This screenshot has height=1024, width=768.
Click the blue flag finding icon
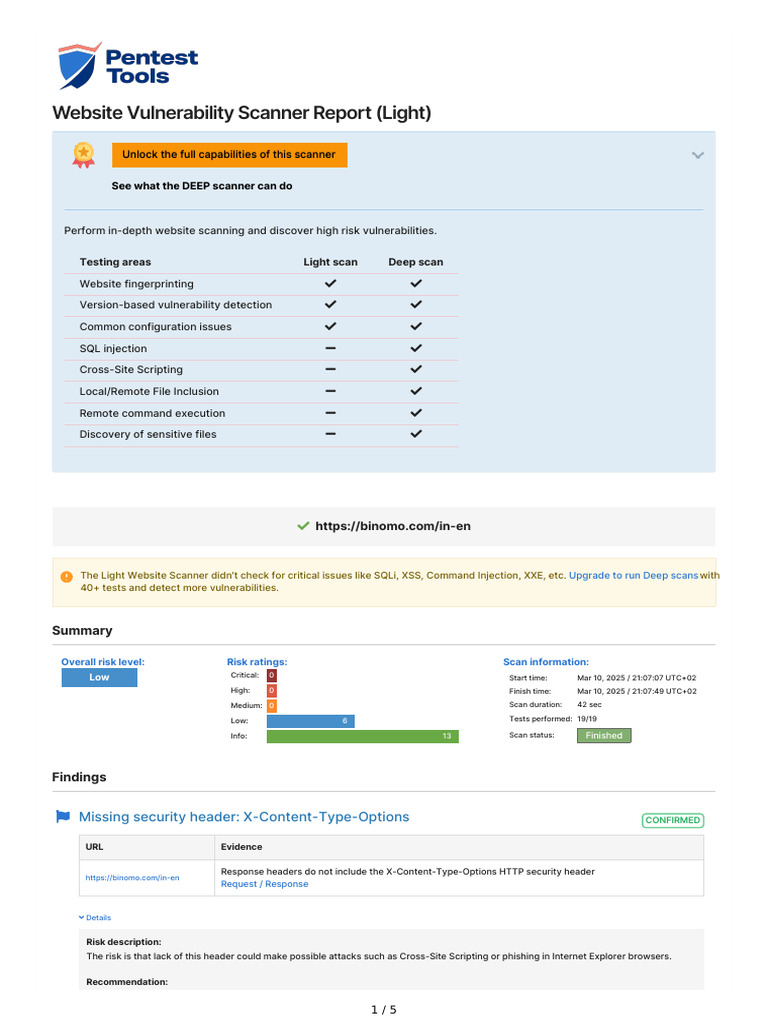[x=63, y=816]
